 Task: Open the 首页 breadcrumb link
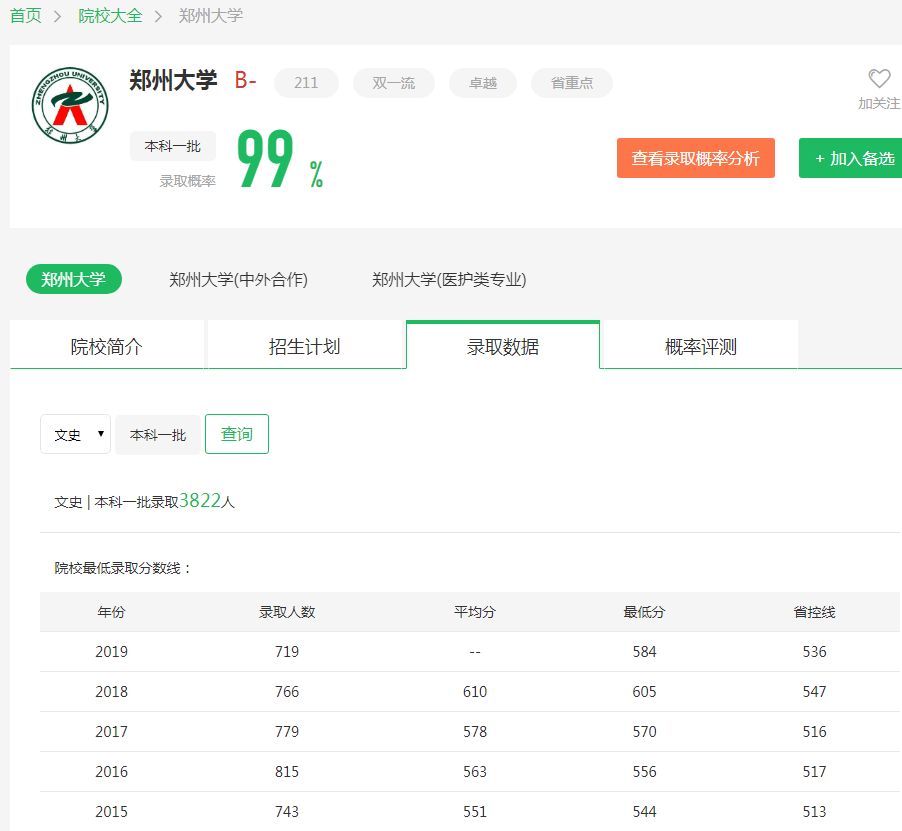click(x=26, y=16)
